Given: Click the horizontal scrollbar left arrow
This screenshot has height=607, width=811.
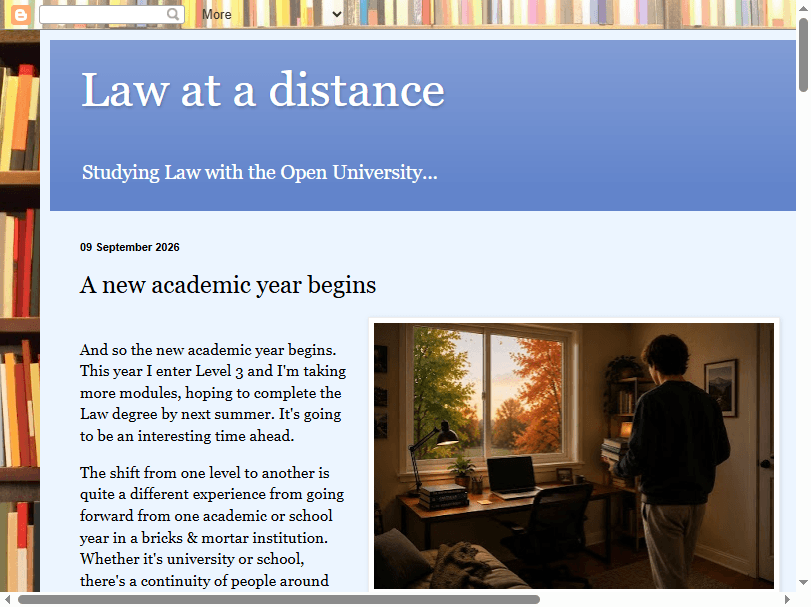Looking at the screenshot, I should click(7, 599).
